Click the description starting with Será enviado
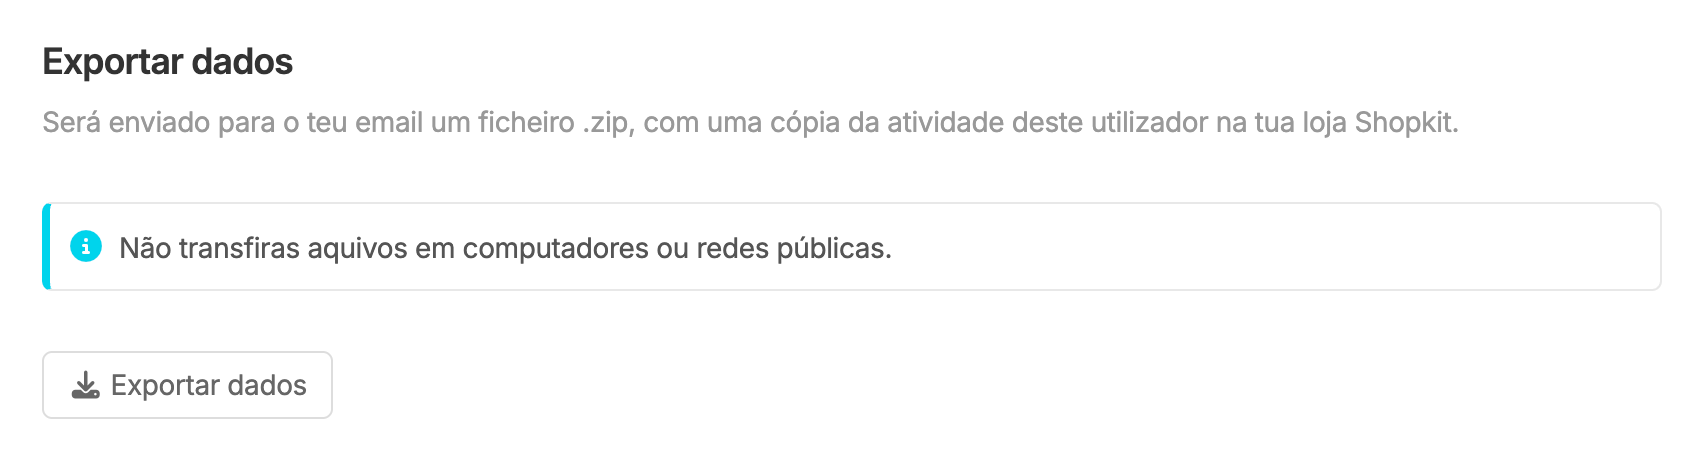The width and height of the screenshot is (1692, 450). [750, 123]
